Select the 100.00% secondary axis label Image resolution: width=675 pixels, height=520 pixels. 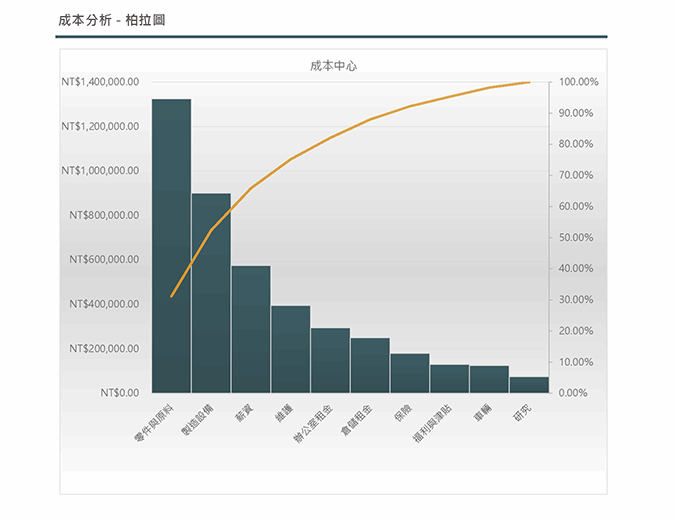click(579, 82)
